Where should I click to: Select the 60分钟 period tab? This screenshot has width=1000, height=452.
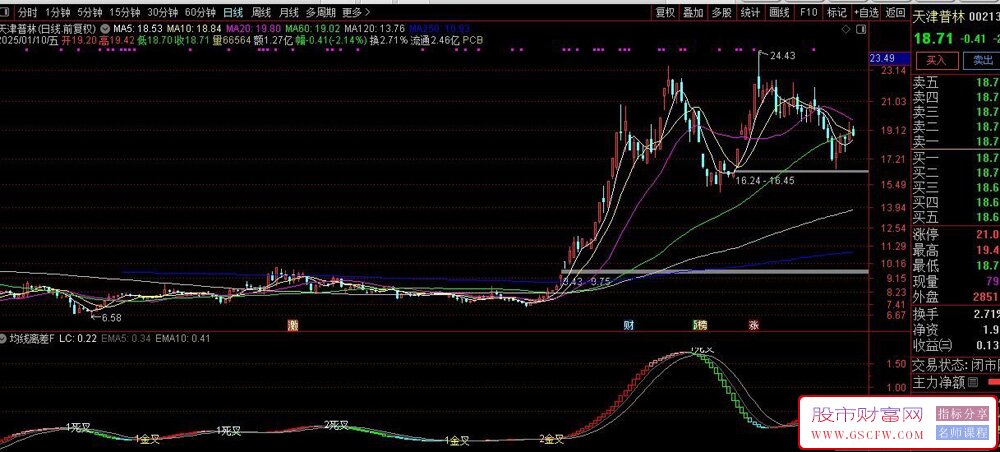coord(200,11)
